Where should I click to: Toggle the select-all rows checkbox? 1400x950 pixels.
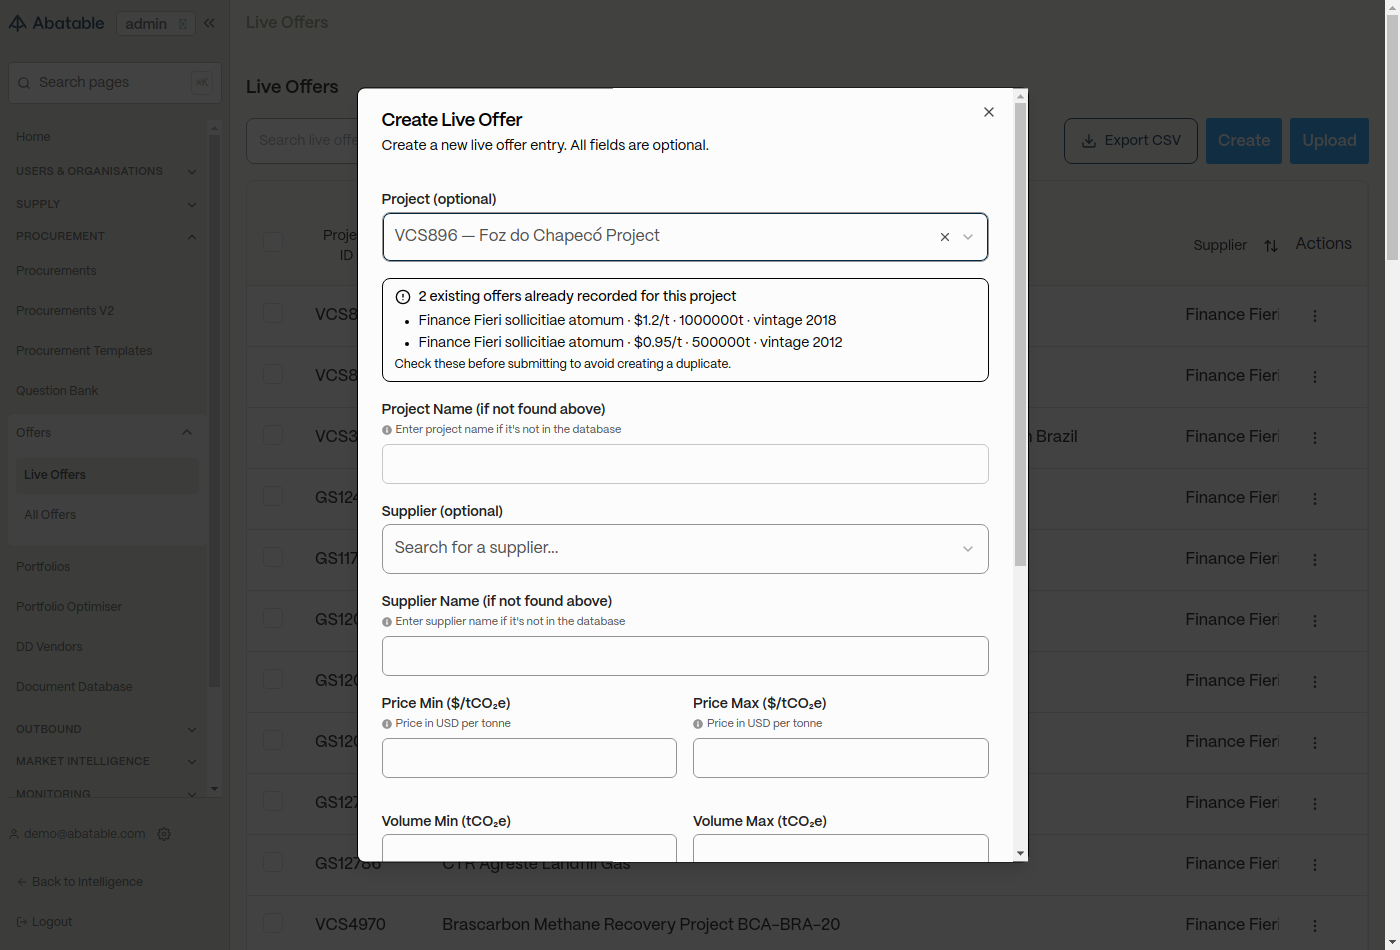(x=273, y=242)
